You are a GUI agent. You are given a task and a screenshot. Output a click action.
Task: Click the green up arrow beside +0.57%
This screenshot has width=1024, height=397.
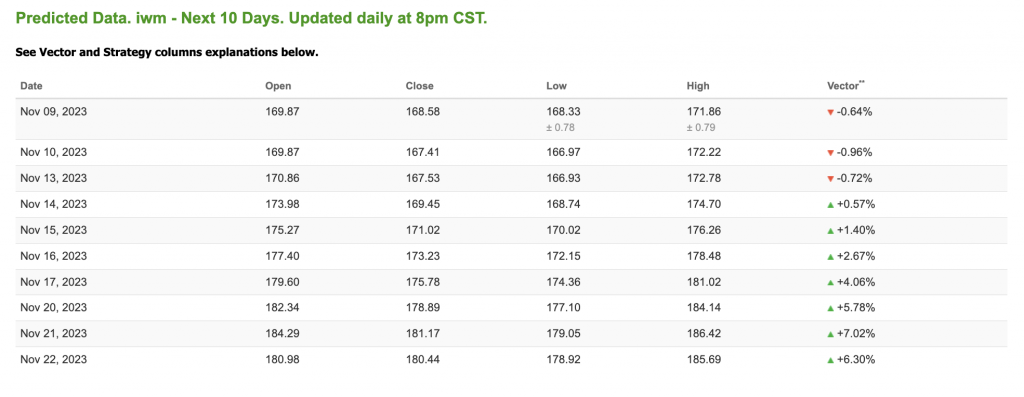(830, 205)
